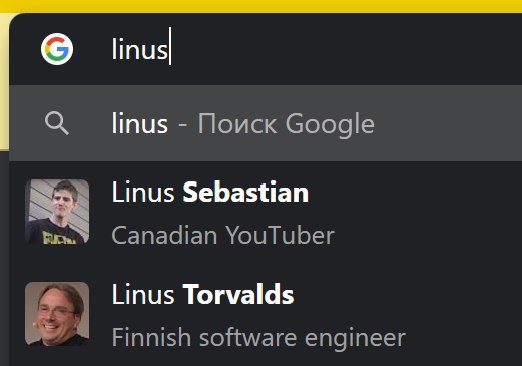Choose the Linus Sebastian suggestion name
Viewport: 522px width, 366px height.
[x=210, y=192]
